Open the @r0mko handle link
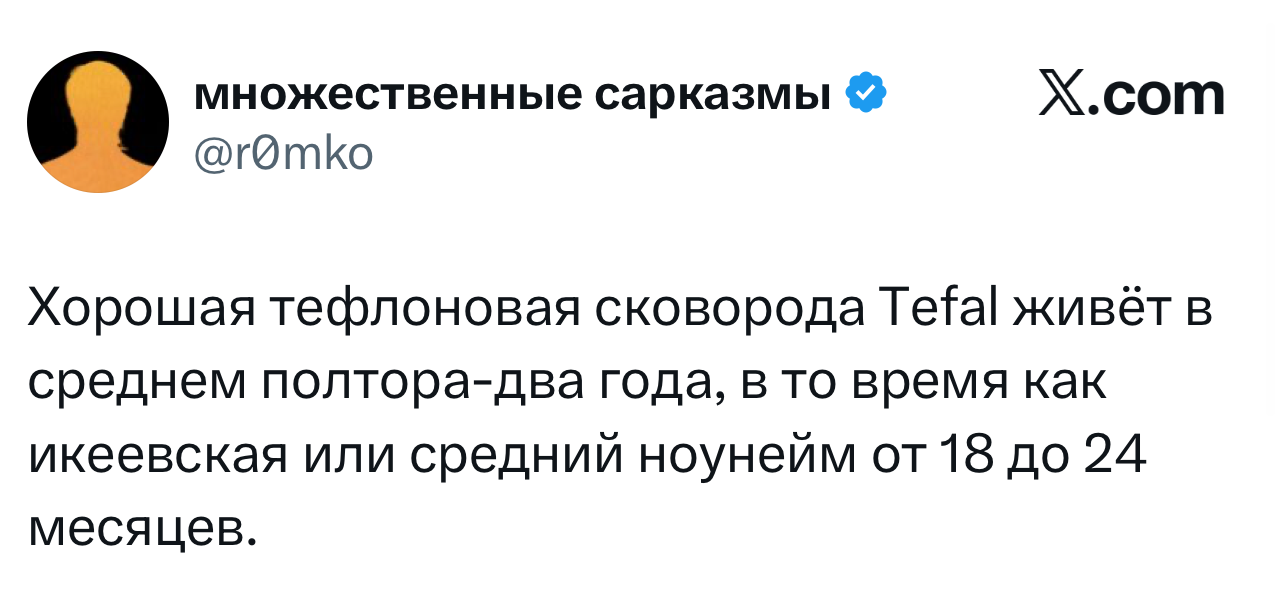 (282, 153)
